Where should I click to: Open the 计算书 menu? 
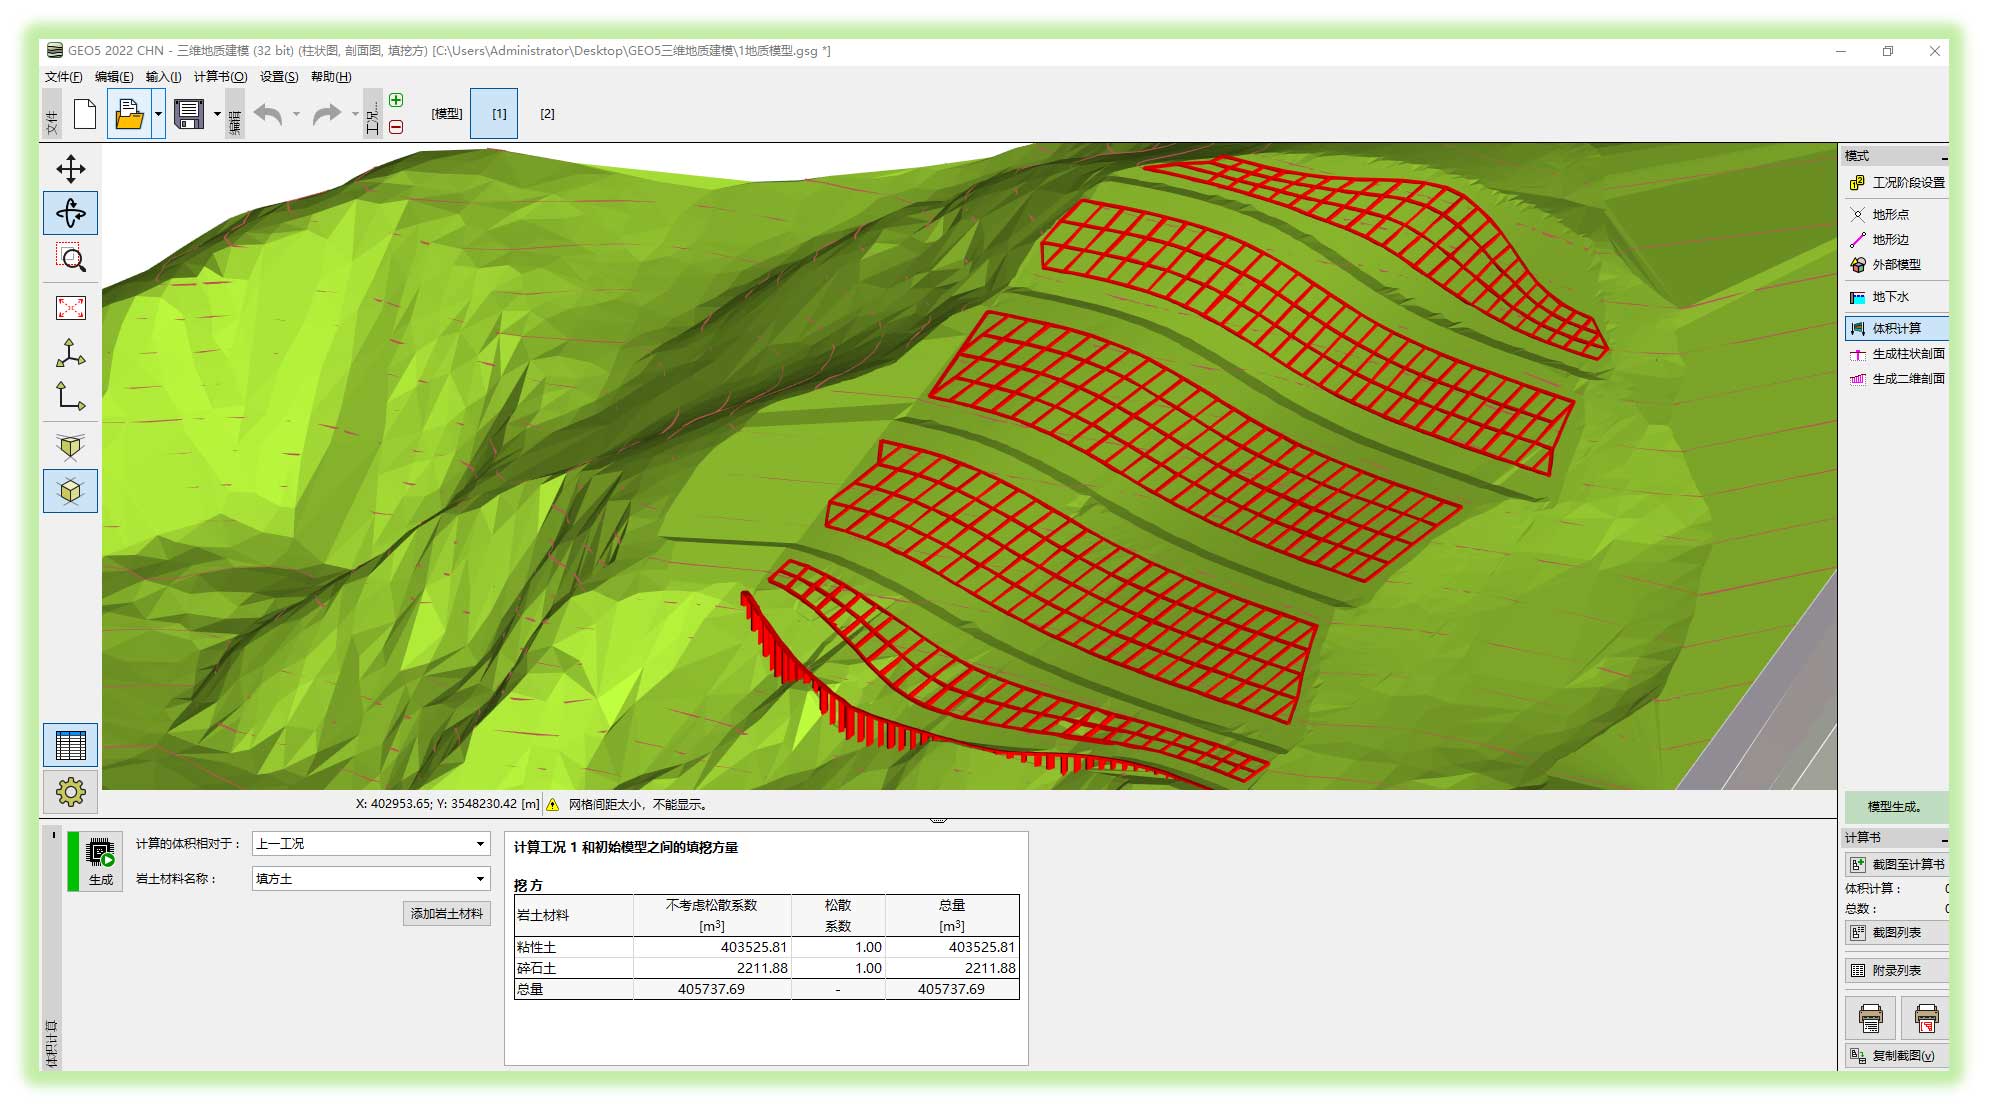220,77
